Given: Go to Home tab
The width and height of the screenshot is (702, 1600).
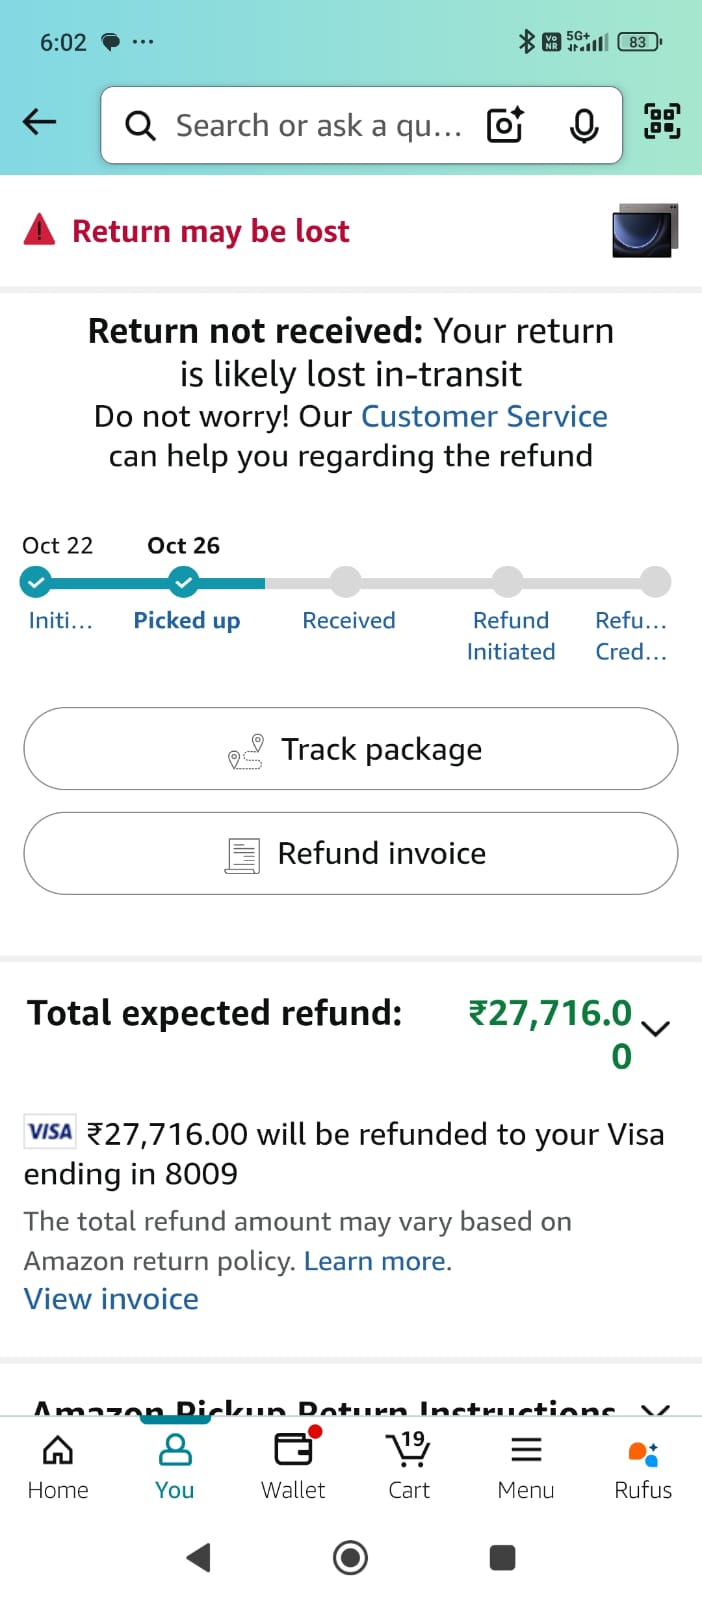Looking at the screenshot, I should (58, 1467).
